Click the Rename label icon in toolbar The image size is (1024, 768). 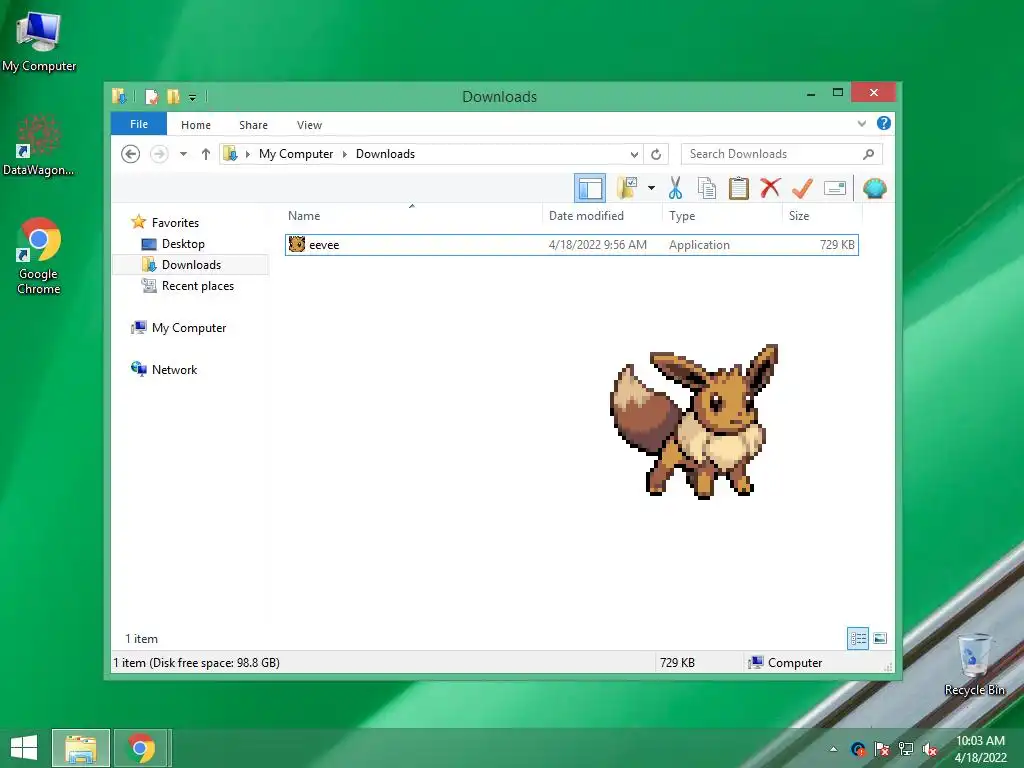pyautogui.click(x=835, y=188)
